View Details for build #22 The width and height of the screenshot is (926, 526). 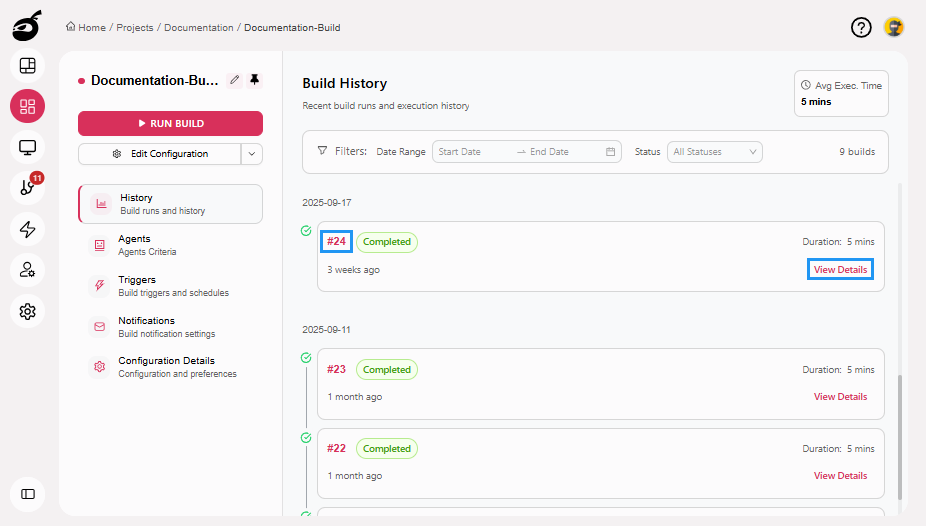840,476
